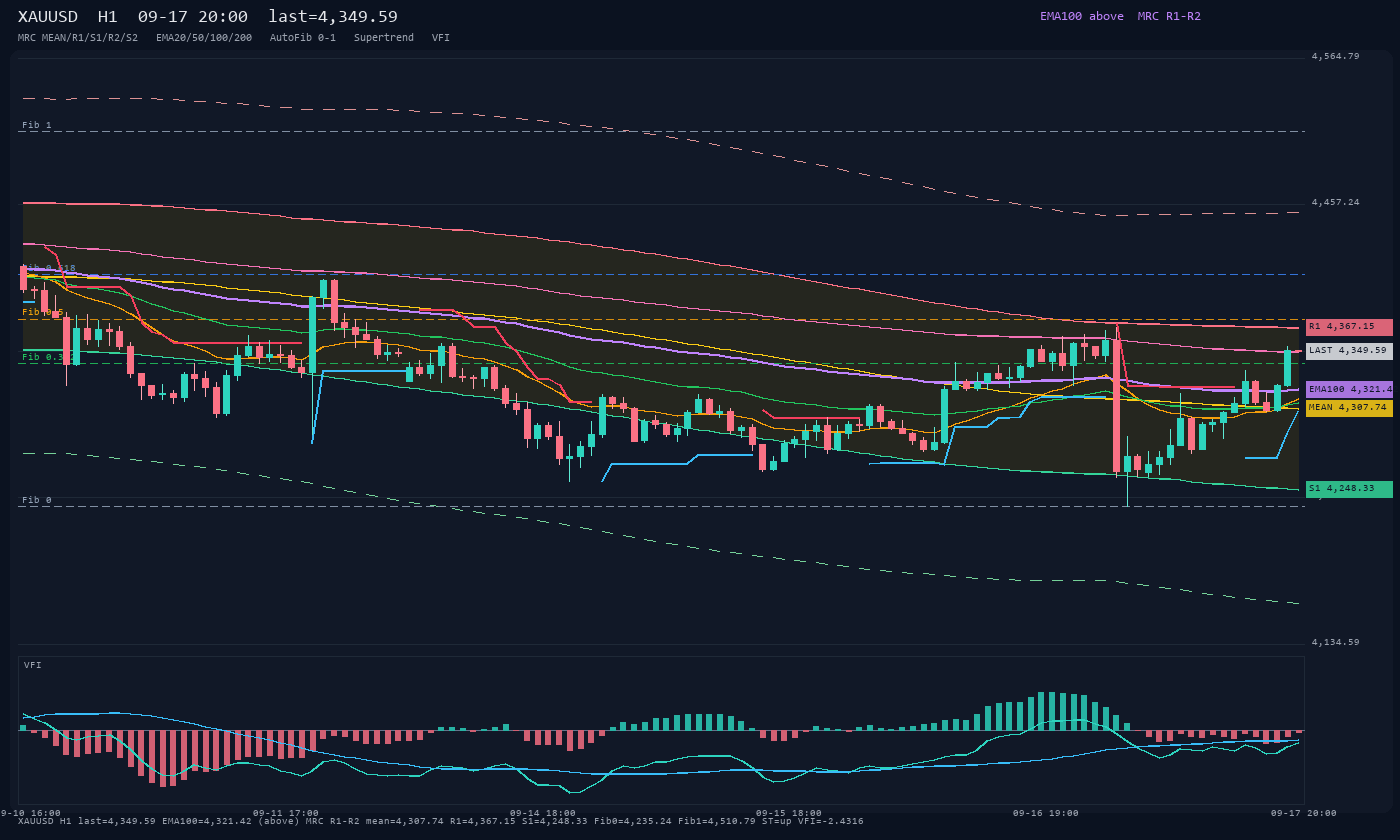
Task: Click the 'MRC R1-R2' note in the header
Action: coord(1169,16)
